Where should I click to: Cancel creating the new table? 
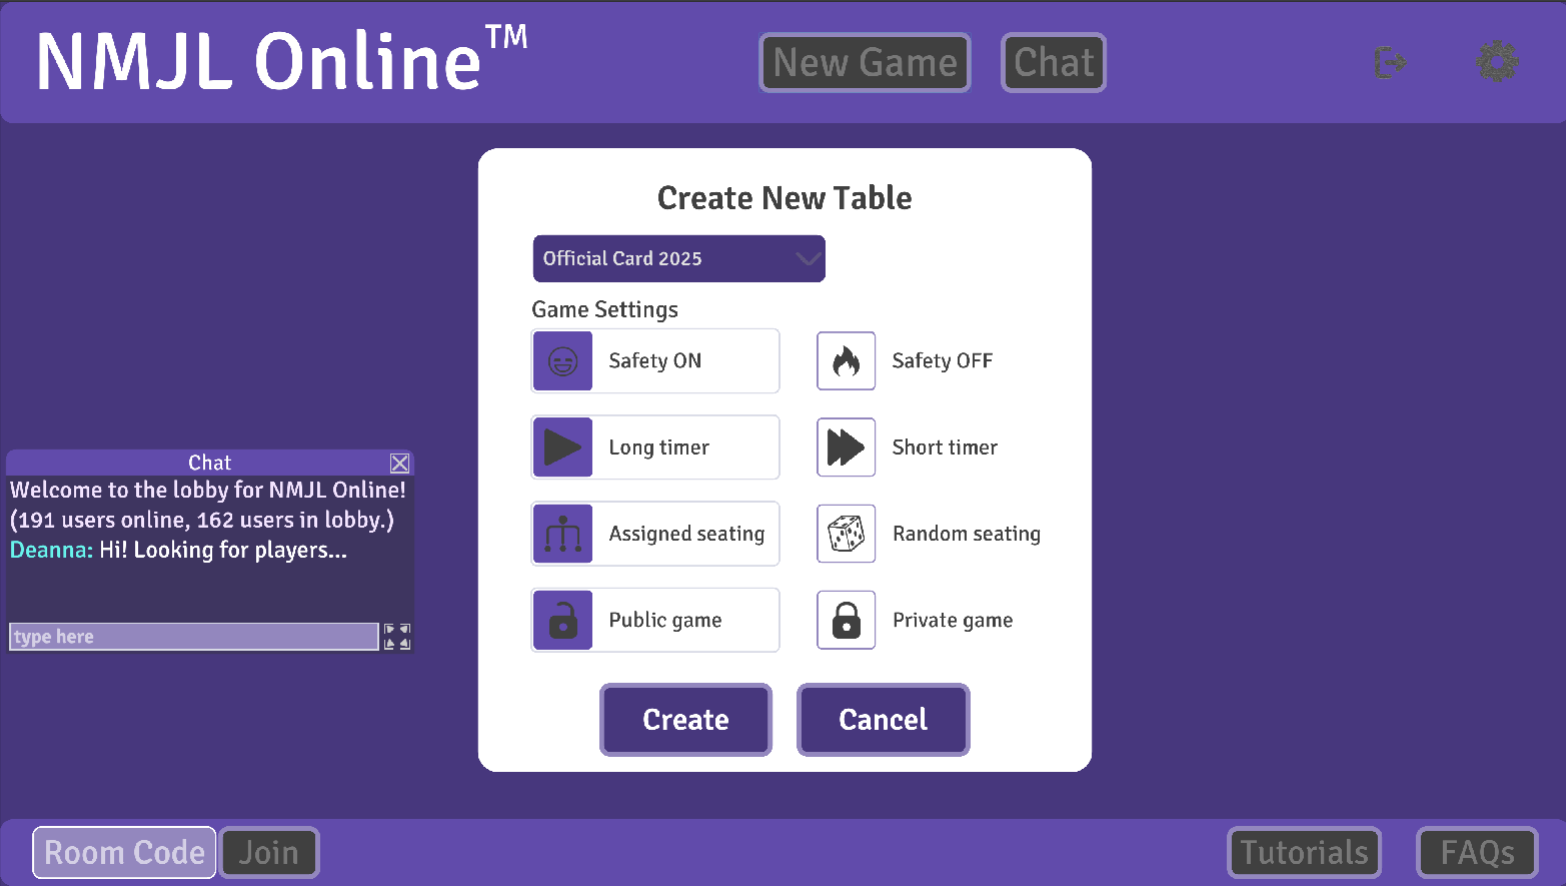pos(882,719)
